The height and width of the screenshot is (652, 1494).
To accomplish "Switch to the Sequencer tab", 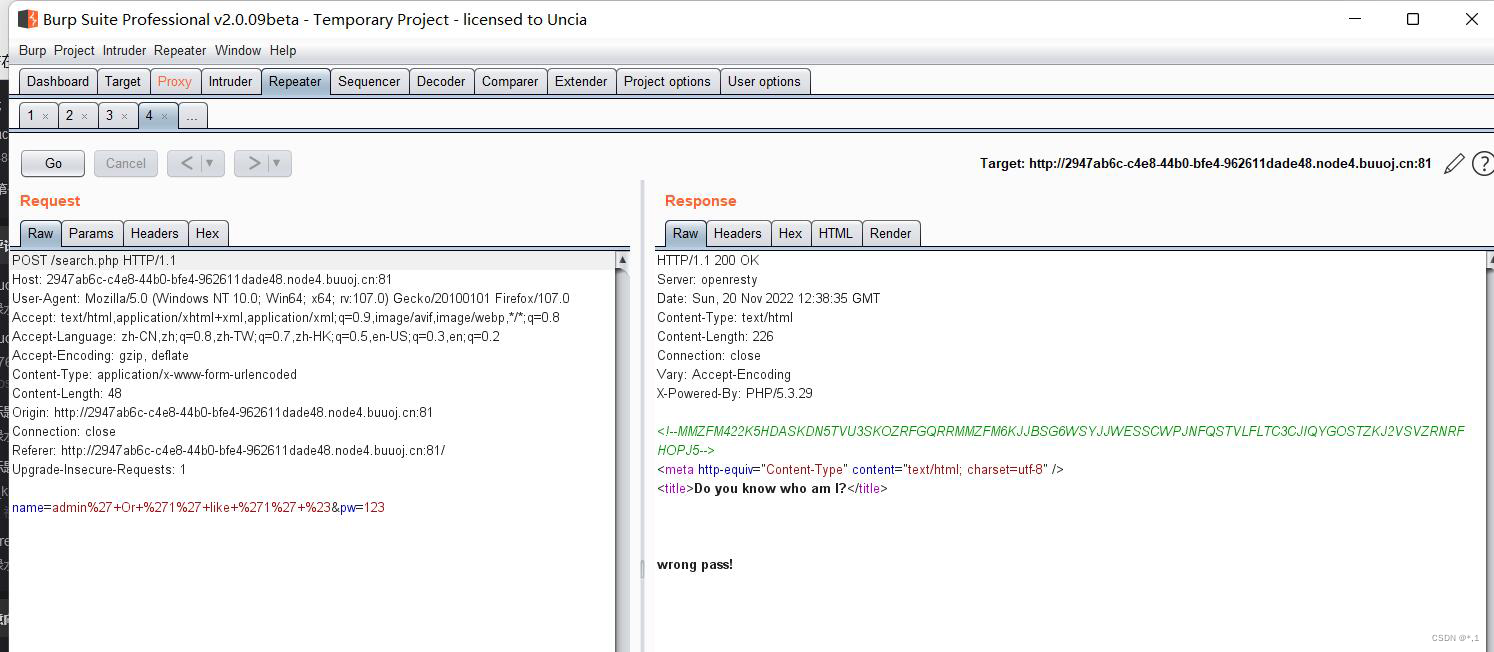I will [x=369, y=81].
